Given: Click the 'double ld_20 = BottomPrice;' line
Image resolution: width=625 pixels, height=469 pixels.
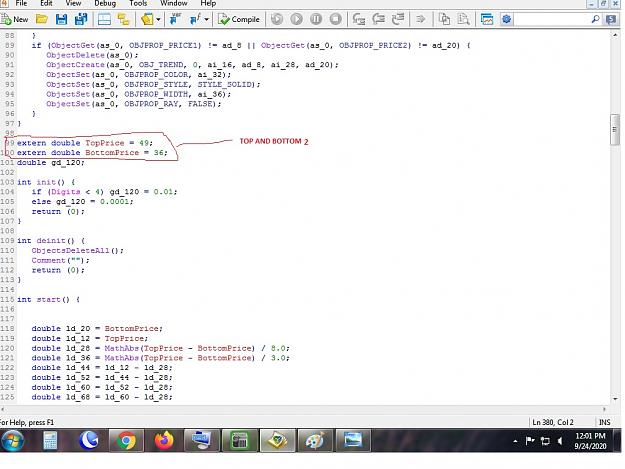Looking at the screenshot, I should click(97, 329).
